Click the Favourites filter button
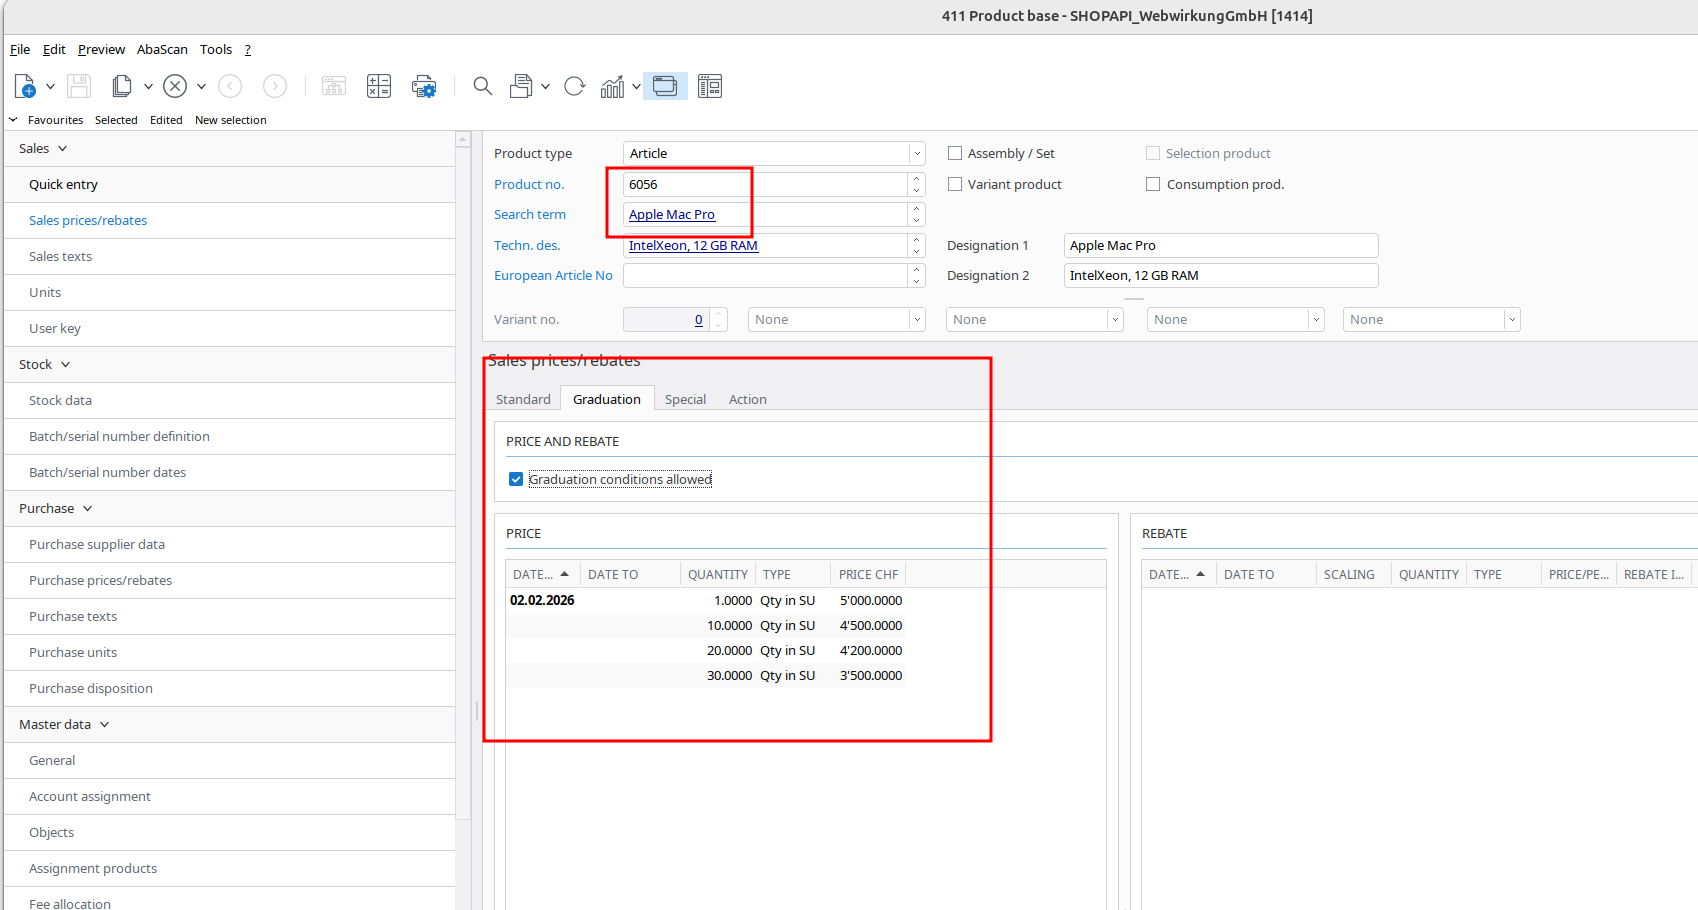 coord(55,120)
